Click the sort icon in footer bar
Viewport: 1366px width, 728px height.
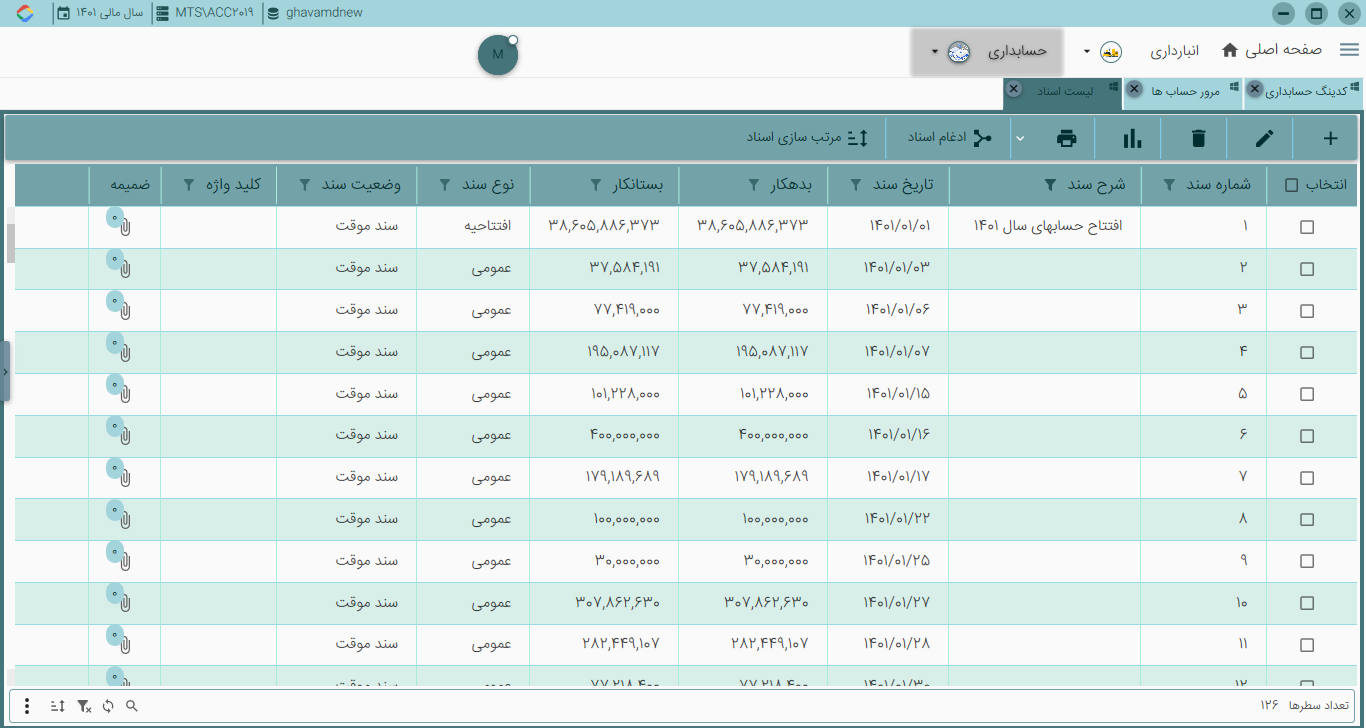point(57,706)
